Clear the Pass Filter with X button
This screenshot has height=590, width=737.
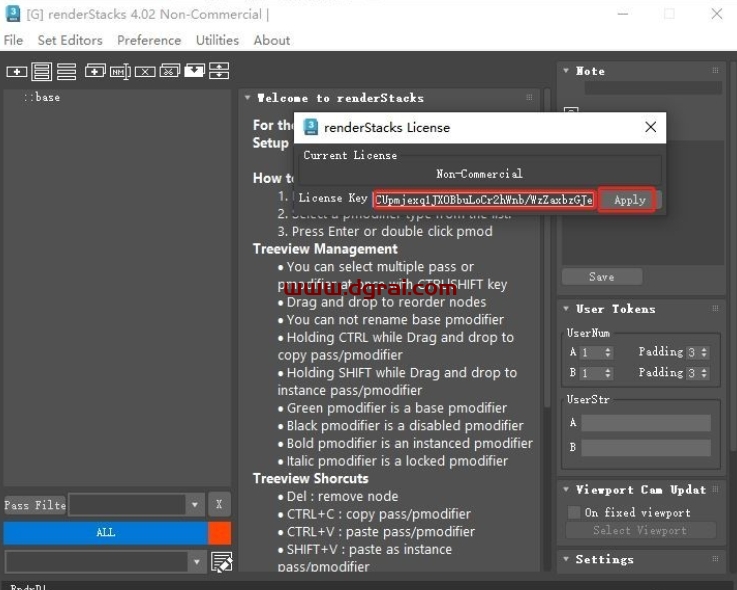point(219,504)
